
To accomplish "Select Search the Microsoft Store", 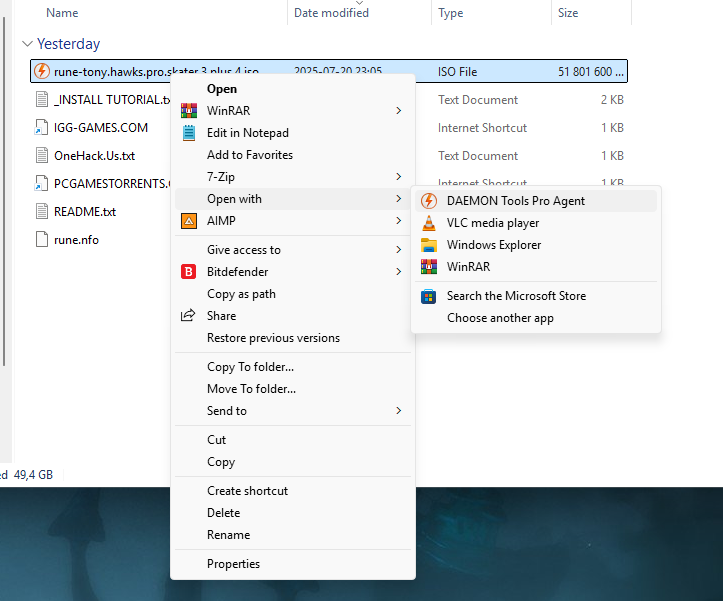I will tap(536, 296).
